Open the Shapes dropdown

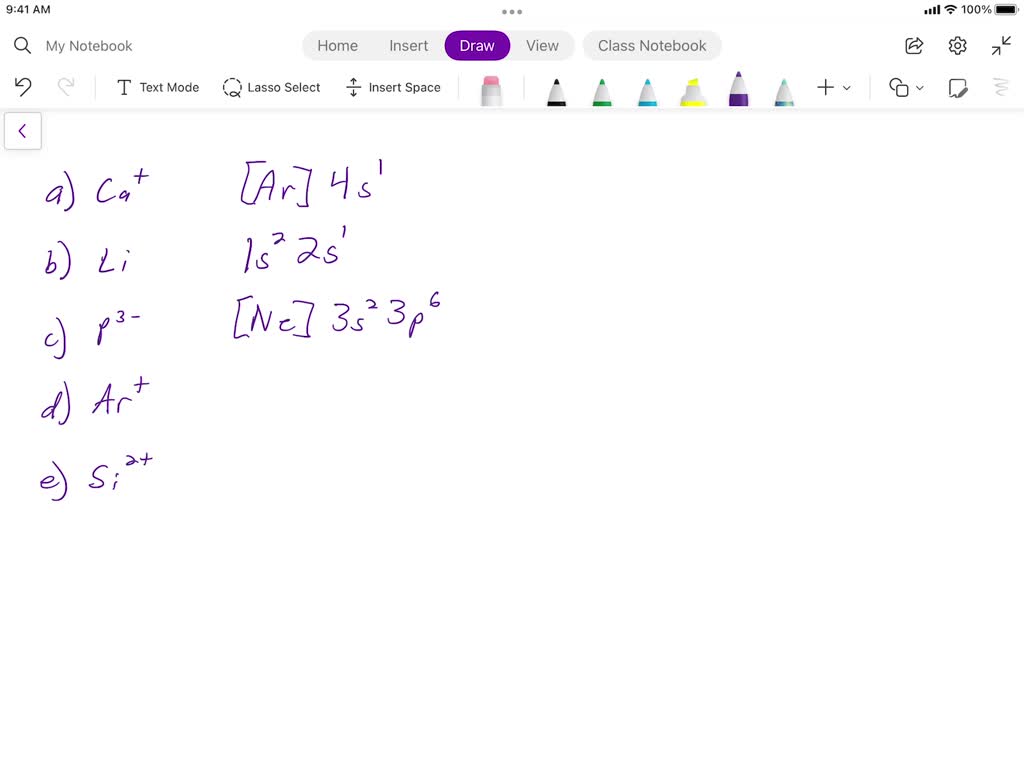[906, 88]
